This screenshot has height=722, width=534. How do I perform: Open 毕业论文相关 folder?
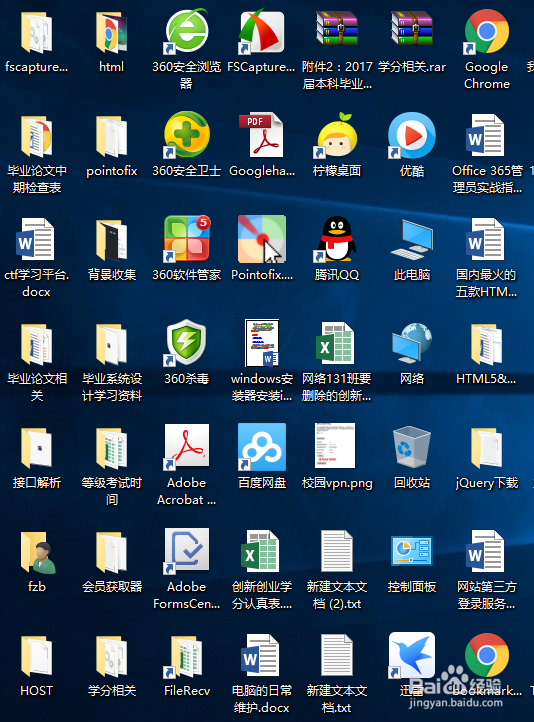click(36, 345)
